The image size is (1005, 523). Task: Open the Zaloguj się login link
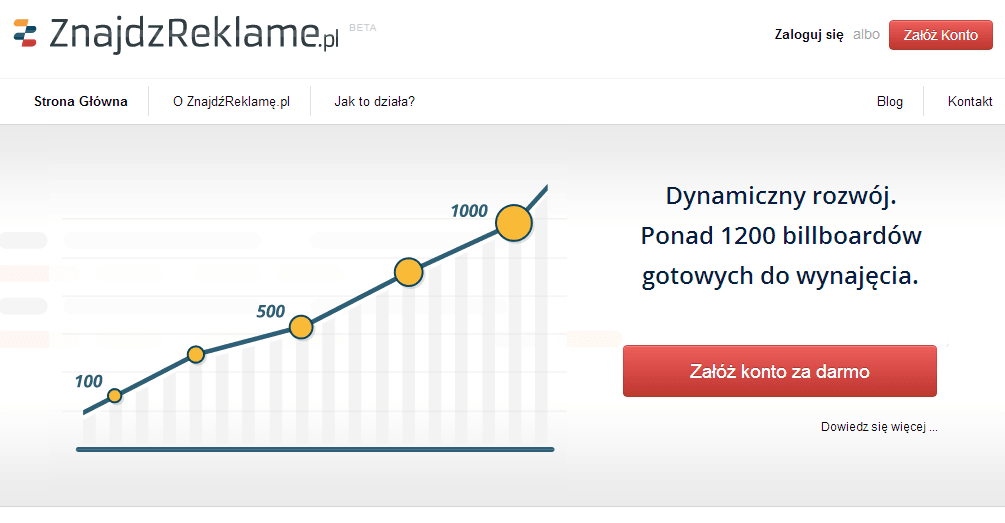809,34
